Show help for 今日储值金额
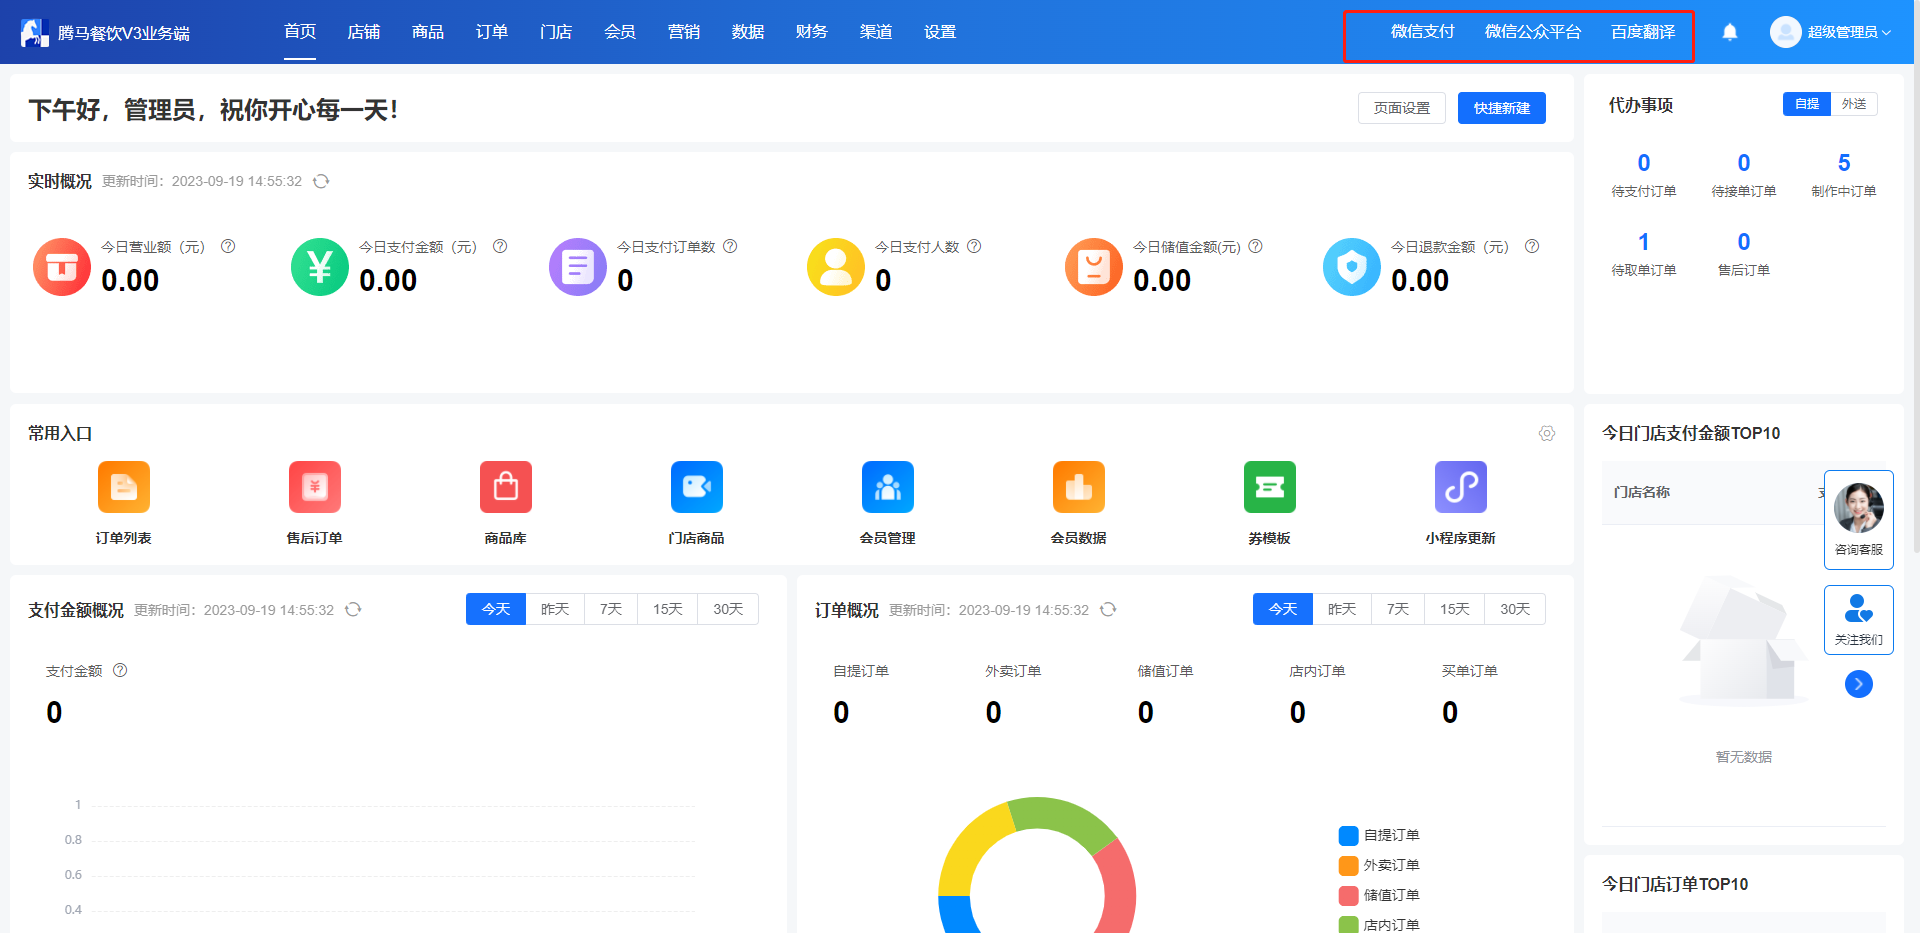1920x933 pixels. (x=1255, y=246)
